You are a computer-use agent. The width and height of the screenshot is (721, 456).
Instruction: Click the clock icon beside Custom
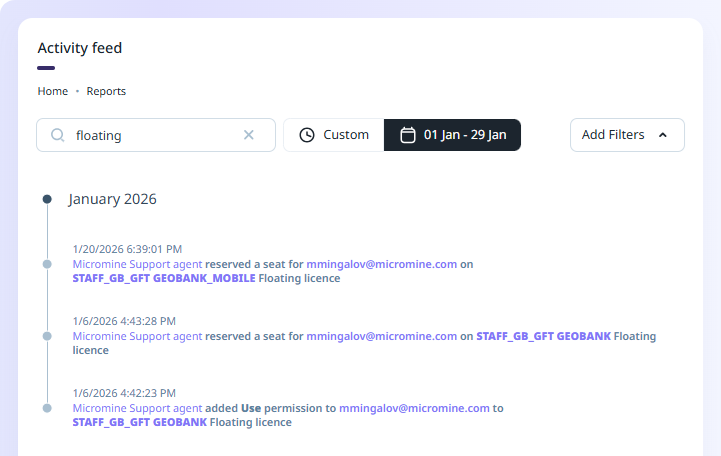pos(307,135)
